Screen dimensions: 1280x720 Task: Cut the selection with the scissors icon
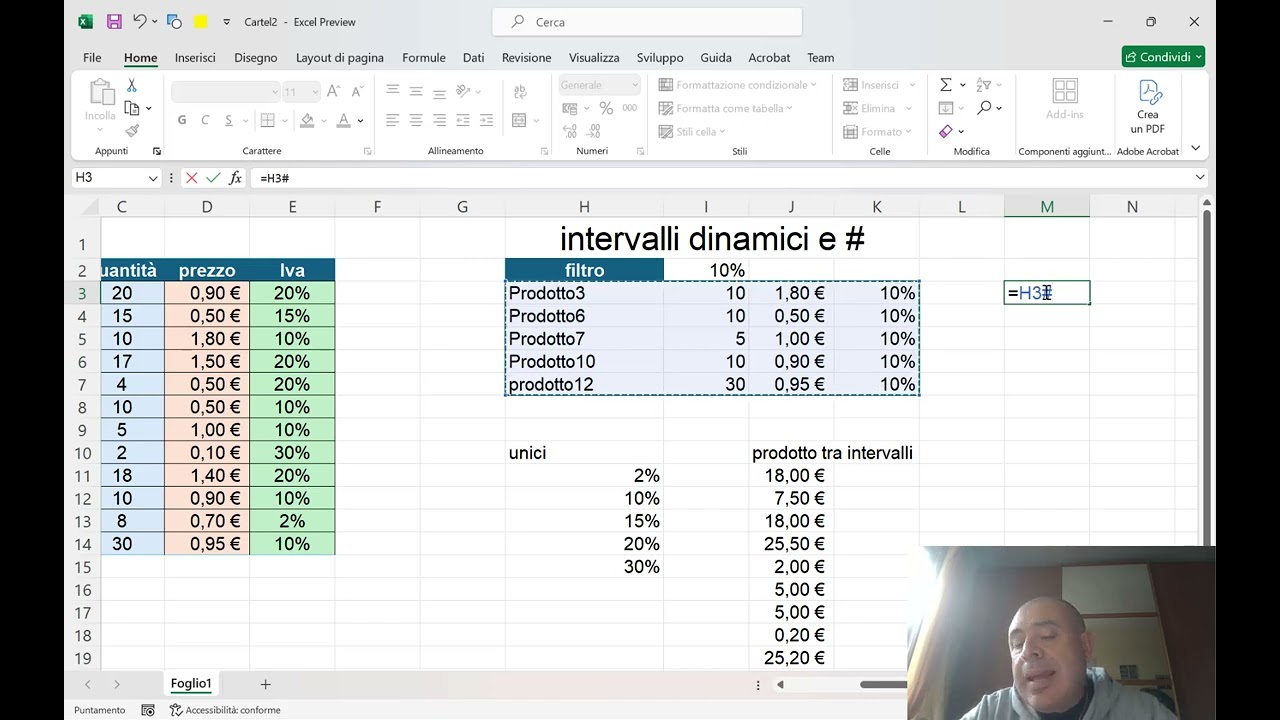132,87
